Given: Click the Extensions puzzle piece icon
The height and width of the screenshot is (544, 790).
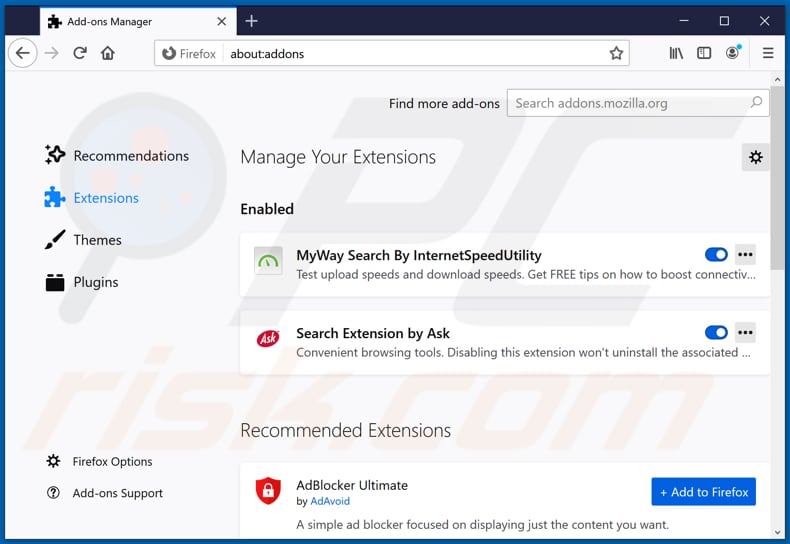Looking at the screenshot, I should pyautogui.click(x=54, y=197).
